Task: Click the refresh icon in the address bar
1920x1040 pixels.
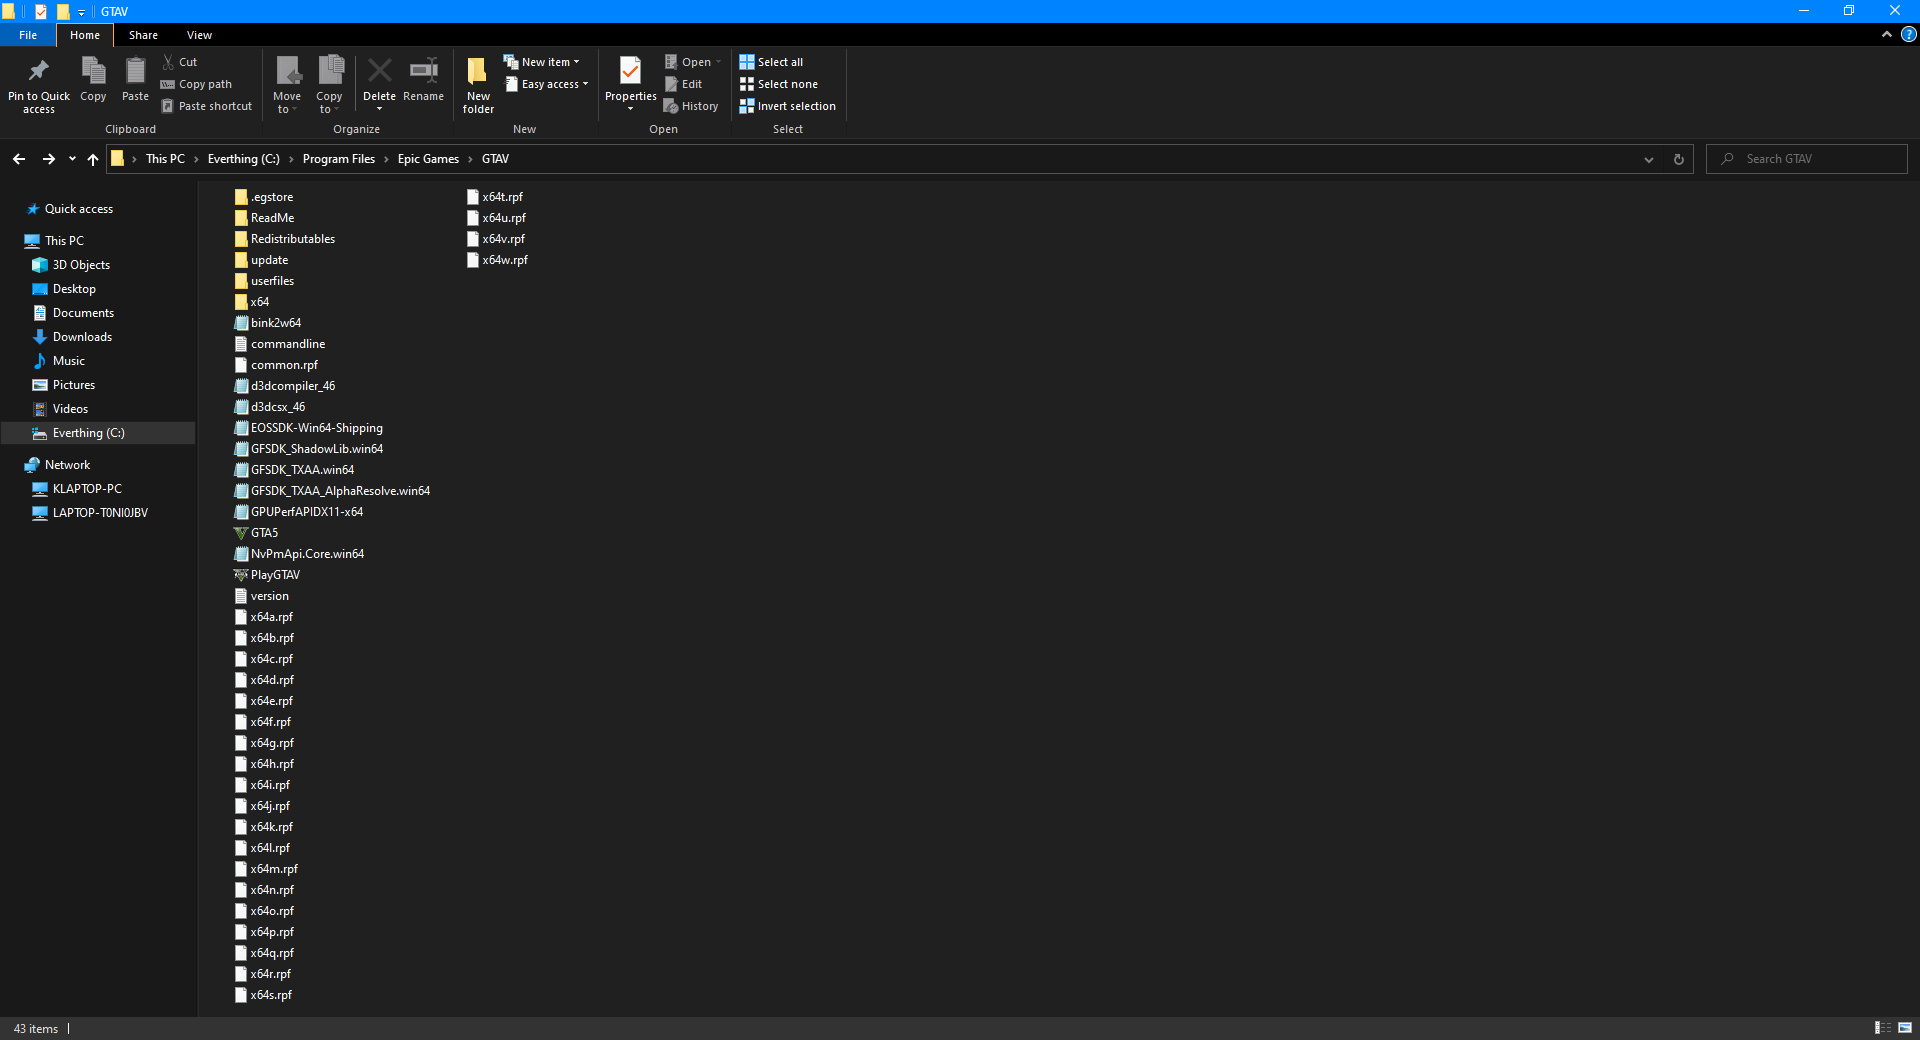Action: [1677, 159]
